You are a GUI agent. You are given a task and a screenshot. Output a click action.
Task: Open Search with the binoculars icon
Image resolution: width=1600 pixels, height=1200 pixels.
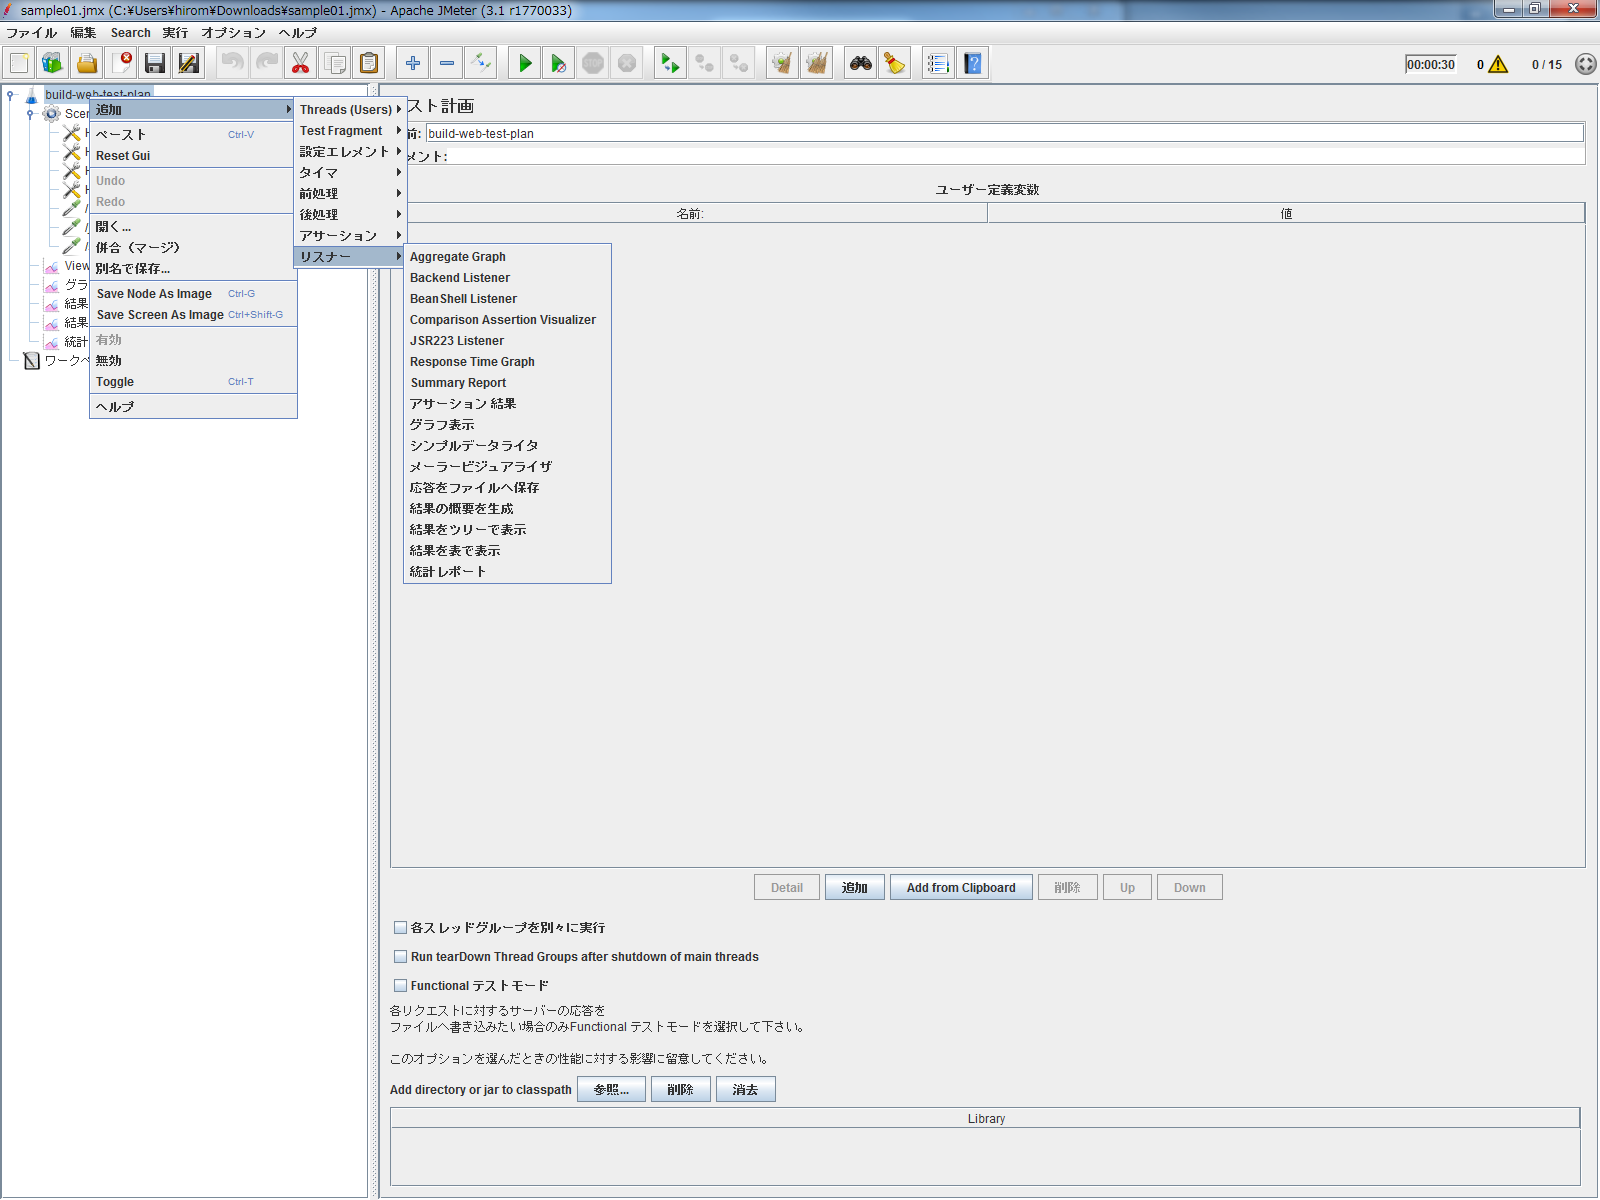(x=861, y=63)
